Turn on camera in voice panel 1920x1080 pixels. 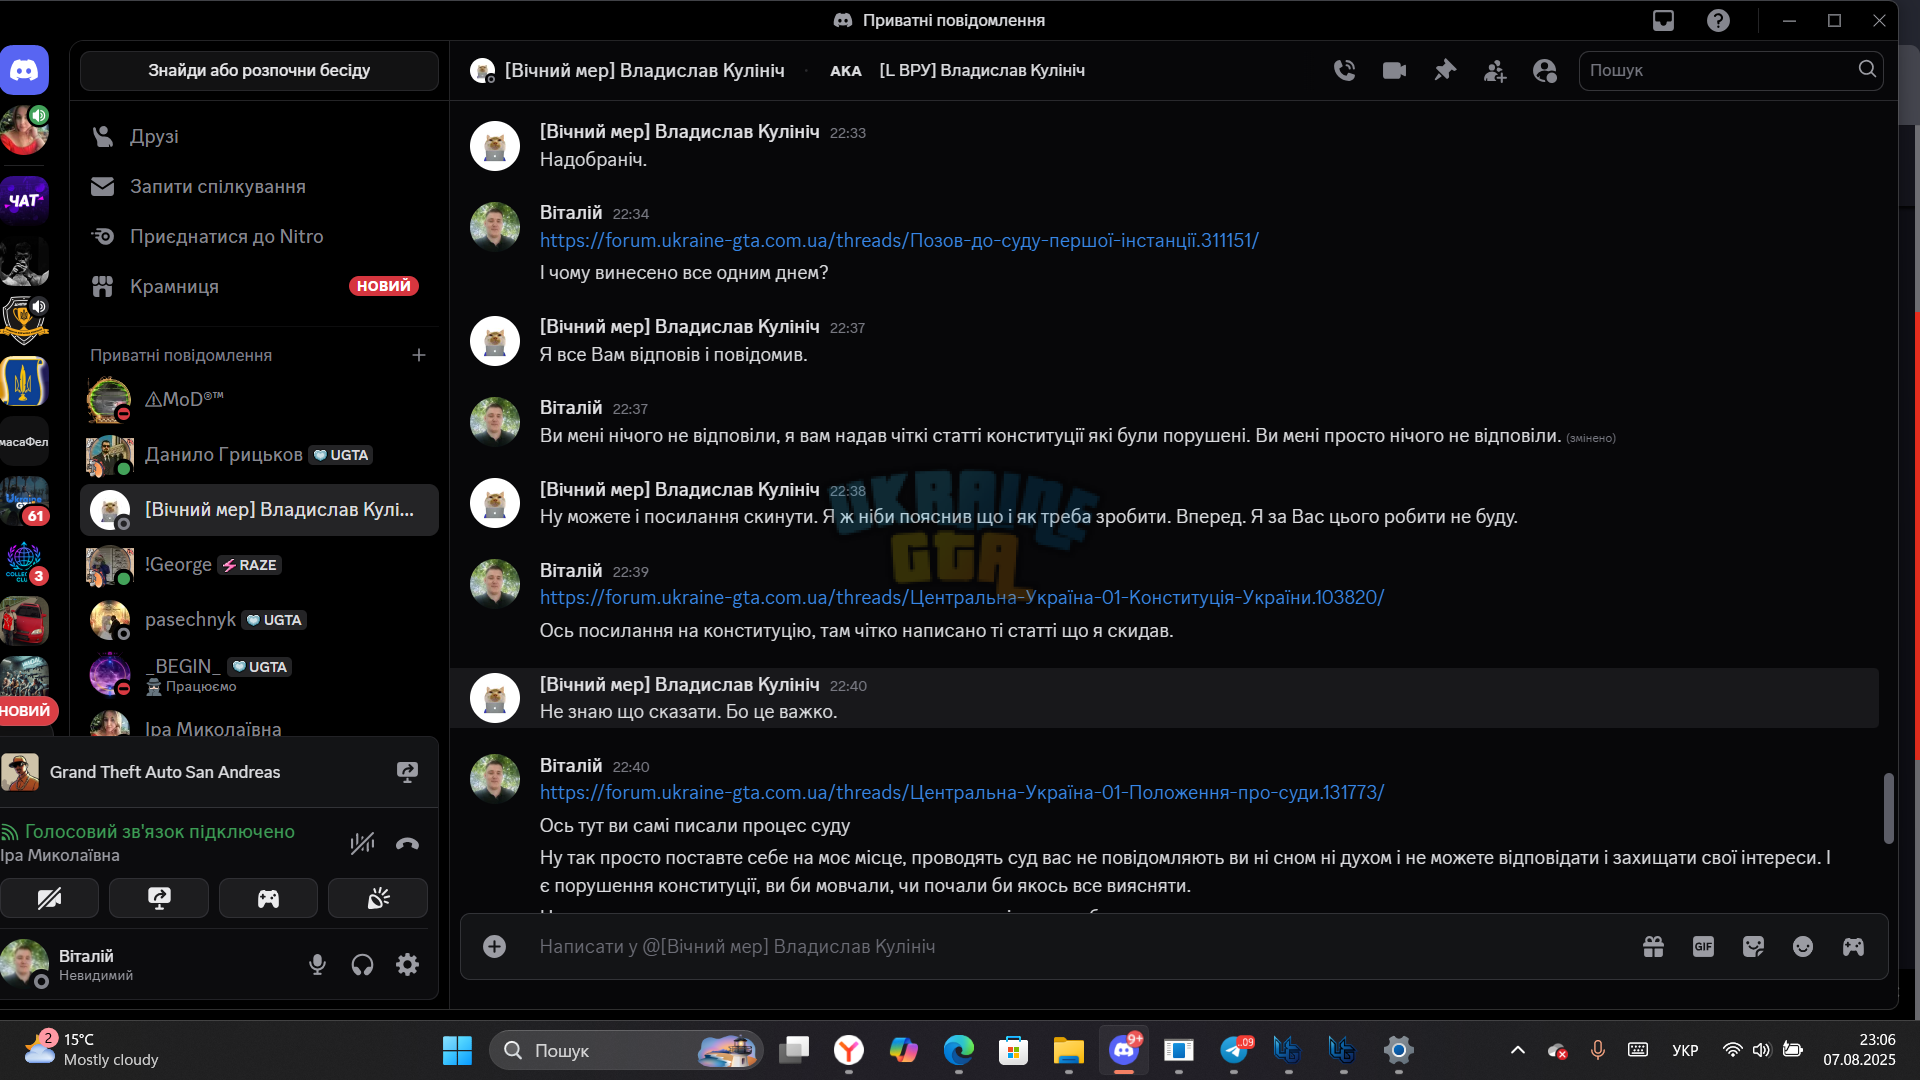(x=49, y=898)
